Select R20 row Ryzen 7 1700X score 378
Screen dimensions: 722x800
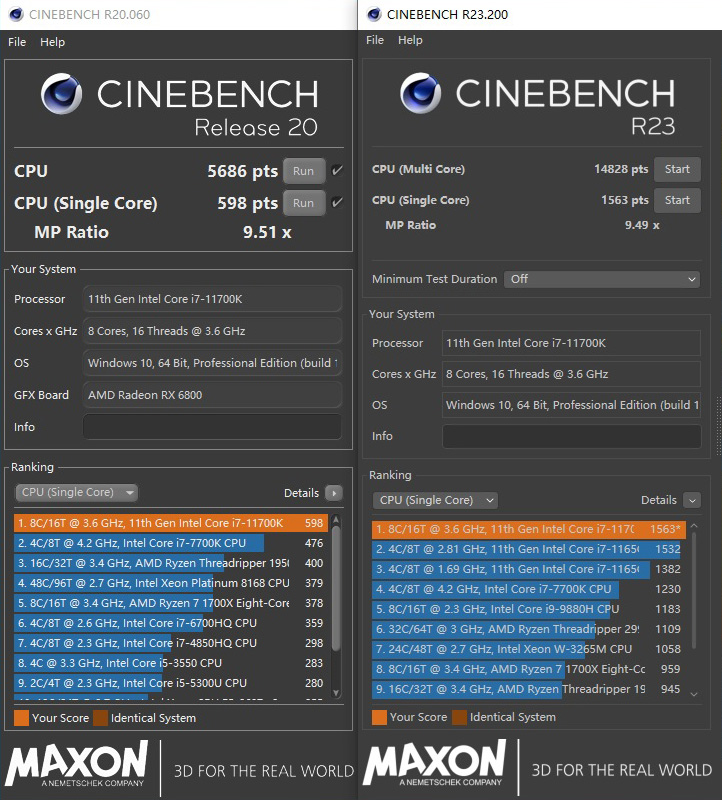[171, 603]
